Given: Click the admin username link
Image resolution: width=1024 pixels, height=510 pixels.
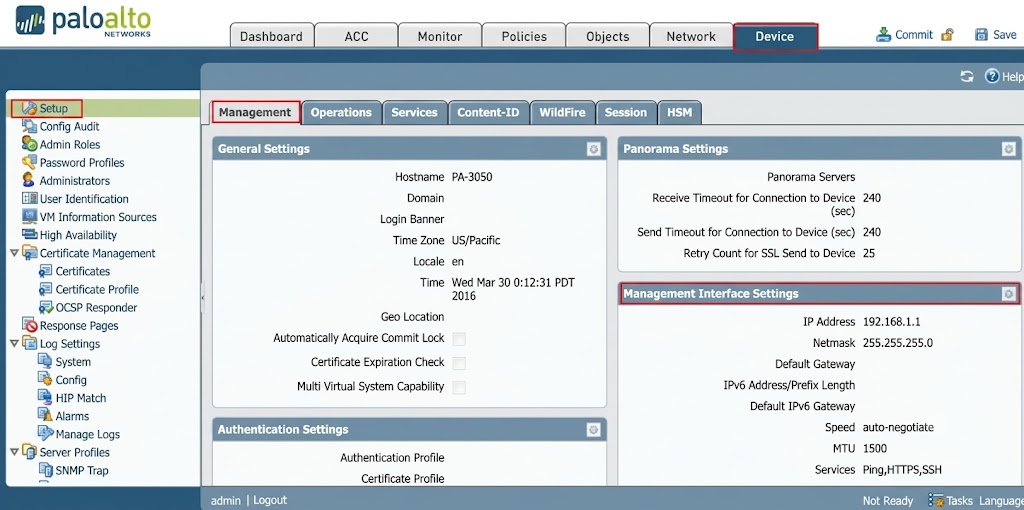Looking at the screenshot, I should pyautogui.click(x=225, y=500).
